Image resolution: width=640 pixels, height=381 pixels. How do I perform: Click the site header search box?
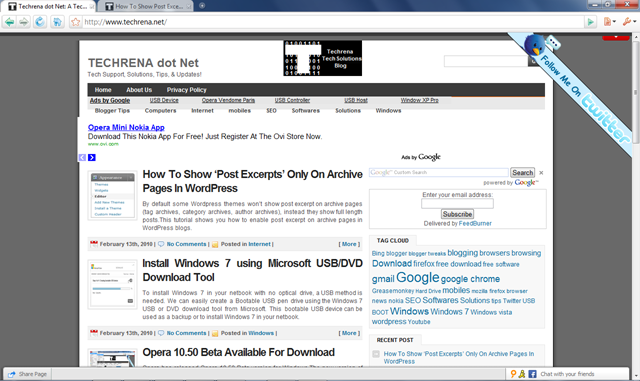click(486, 61)
